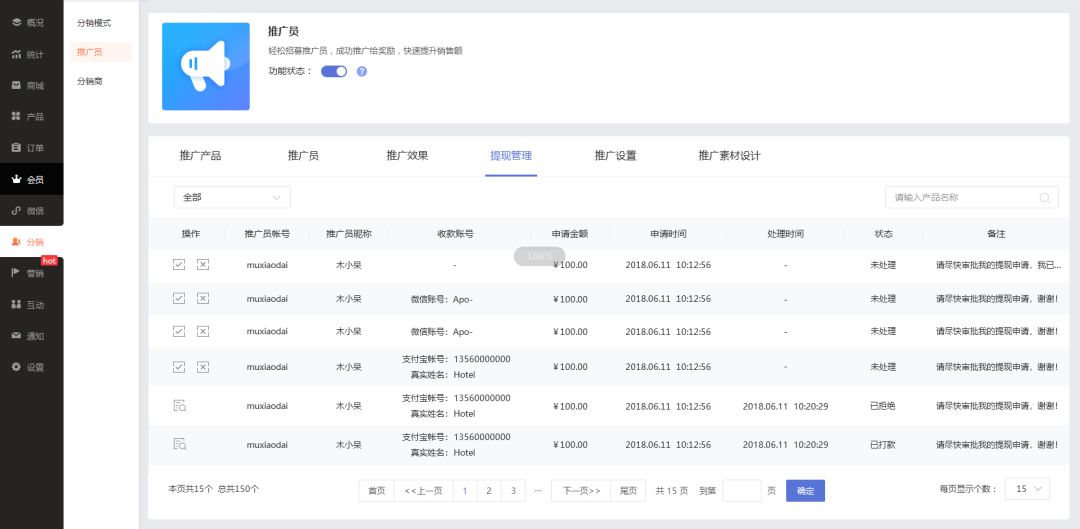Click the 下一页>> next page button

point(581,491)
